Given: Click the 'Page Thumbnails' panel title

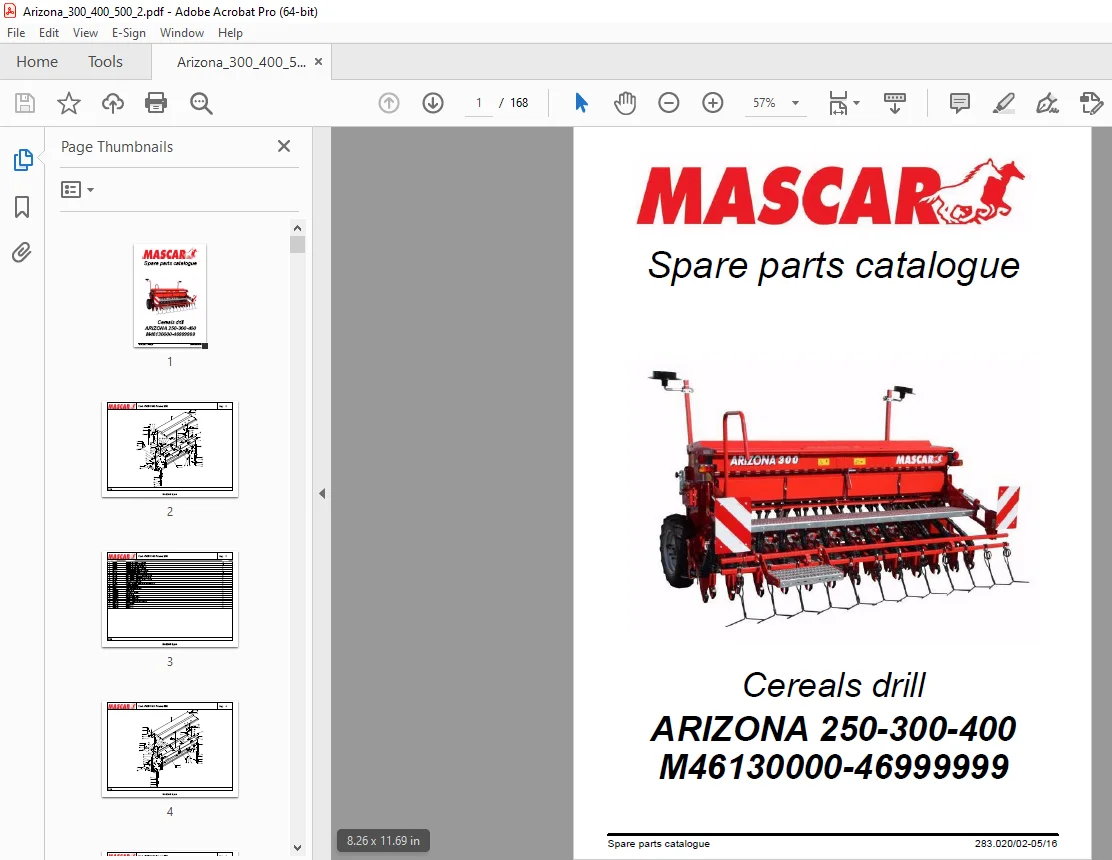Looking at the screenshot, I should [117, 147].
